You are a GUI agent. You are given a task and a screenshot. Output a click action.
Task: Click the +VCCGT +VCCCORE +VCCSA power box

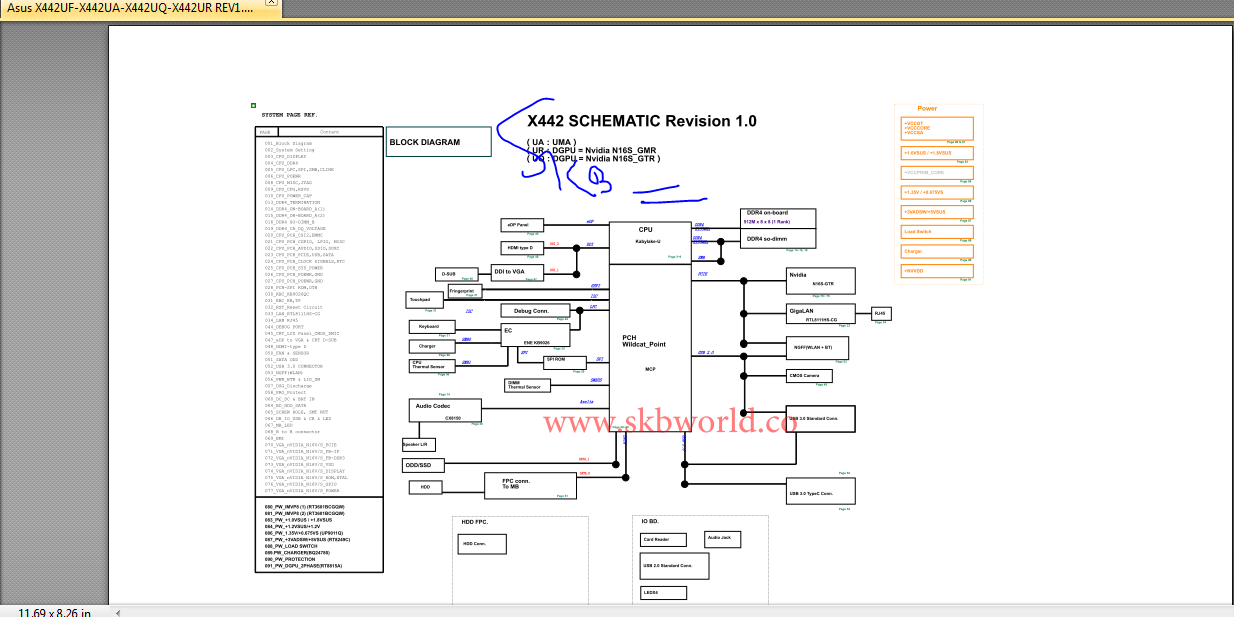937,127
